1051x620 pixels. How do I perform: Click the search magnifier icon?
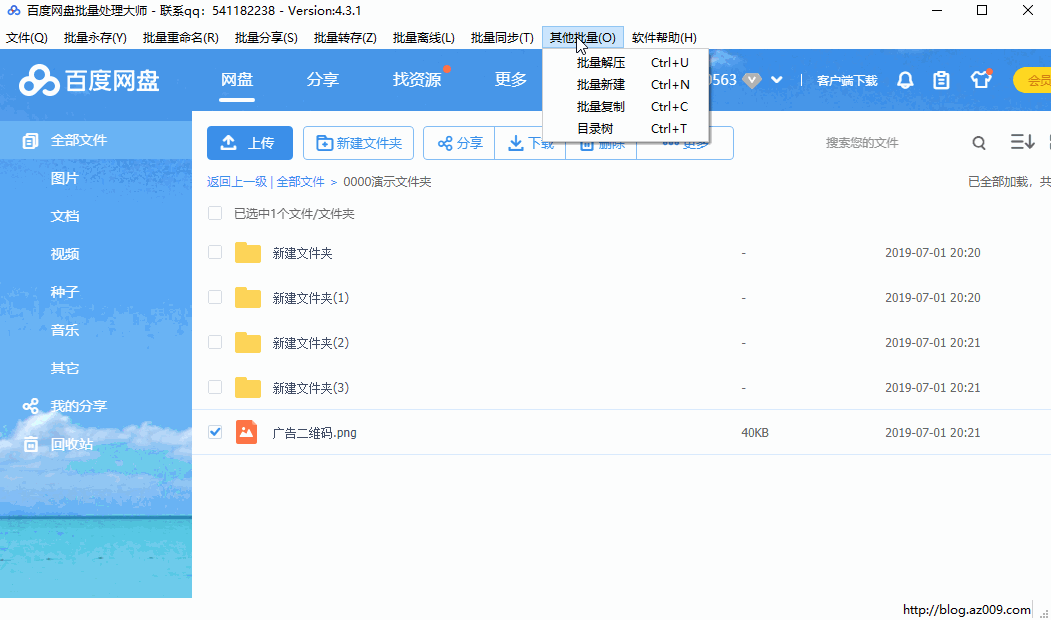coord(978,143)
